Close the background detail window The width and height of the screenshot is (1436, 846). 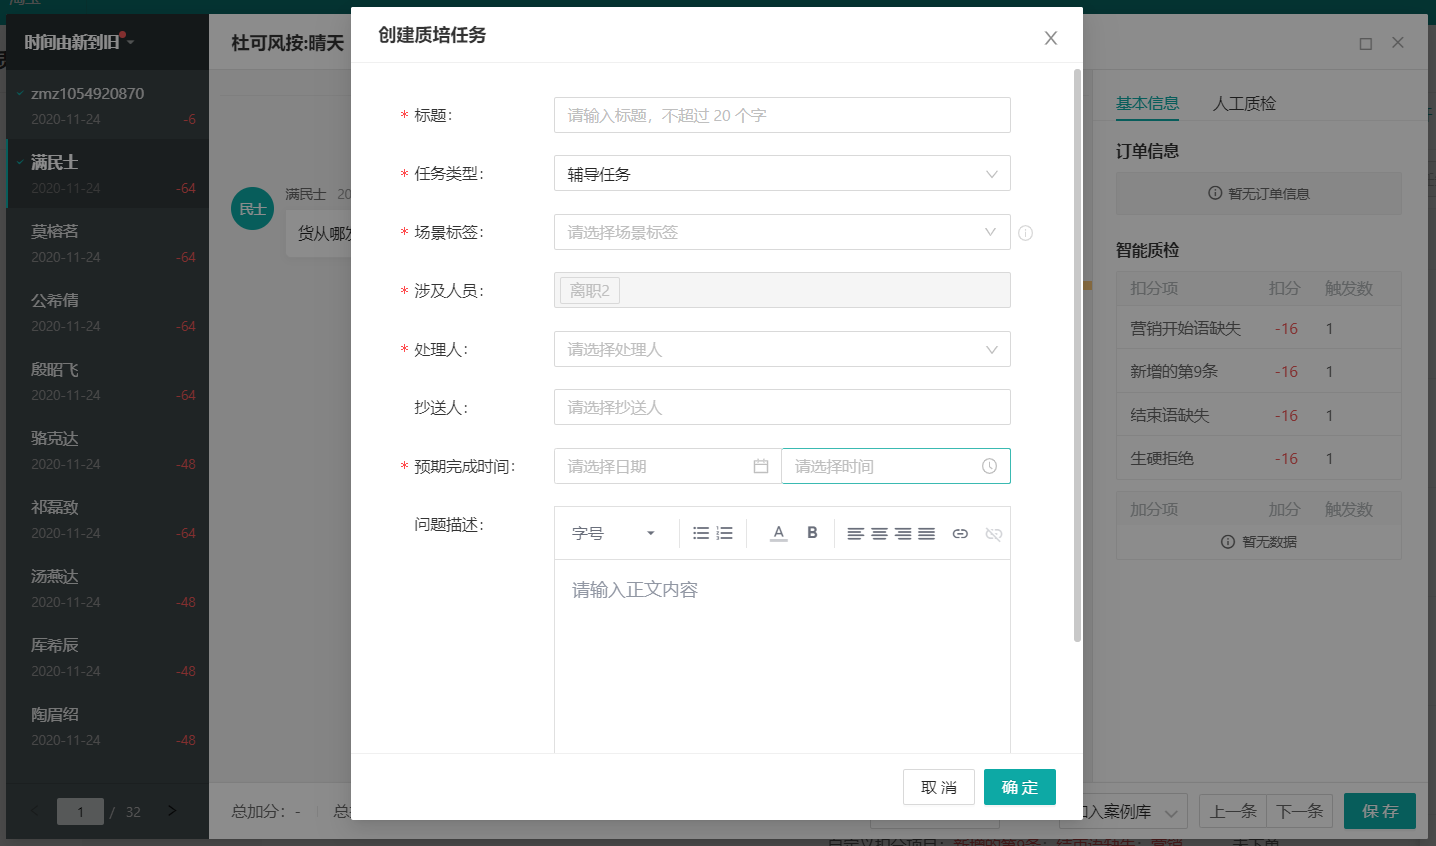click(x=1398, y=43)
